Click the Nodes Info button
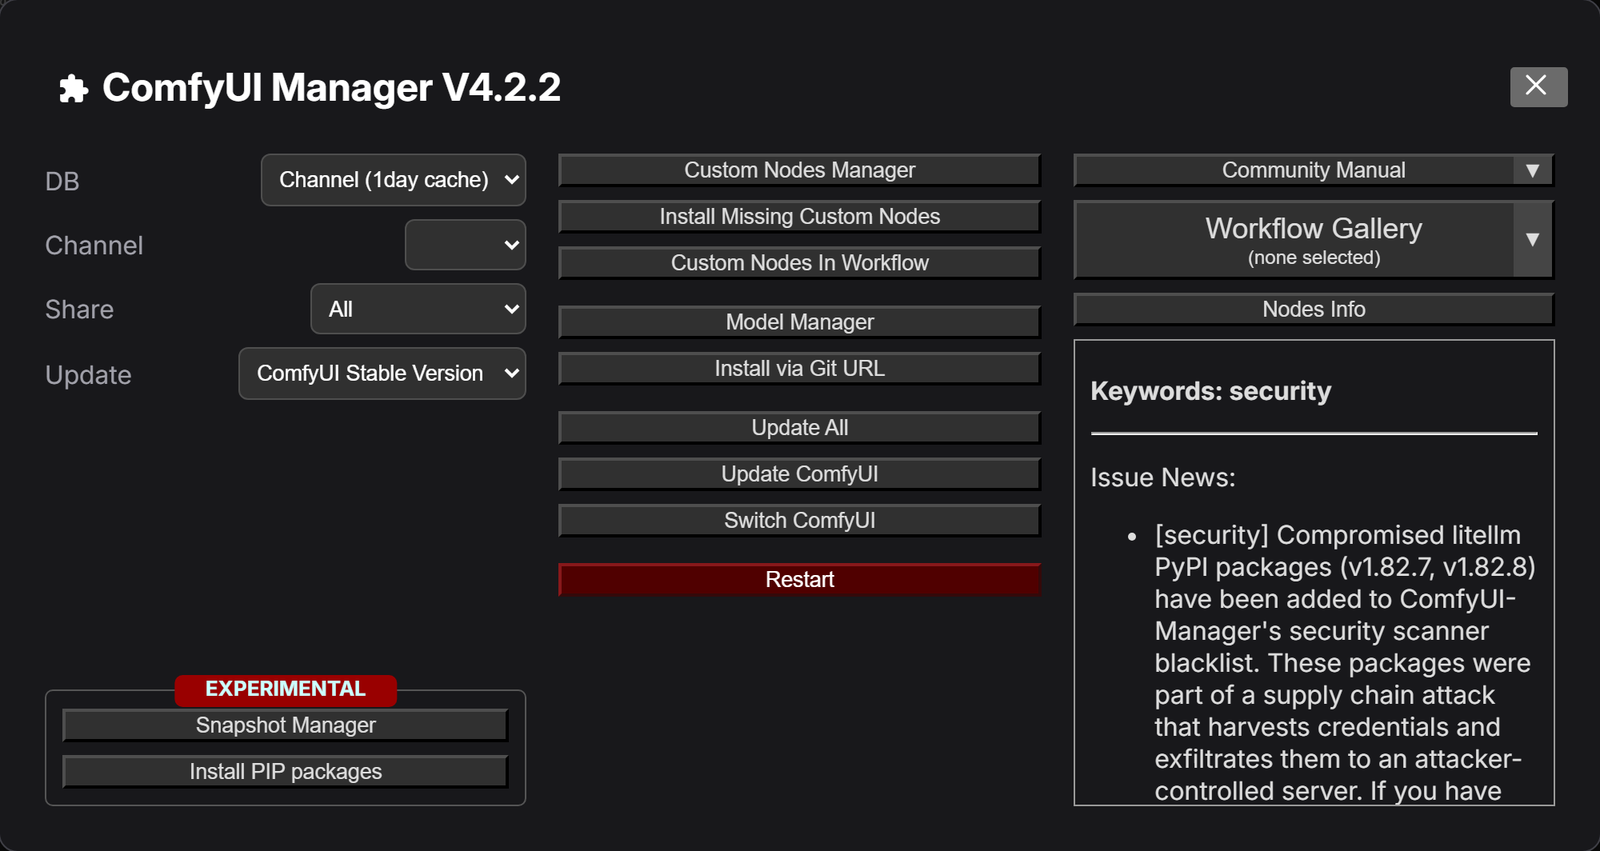The height and width of the screenshot is (851, 1600). [x=1314, y=309]
